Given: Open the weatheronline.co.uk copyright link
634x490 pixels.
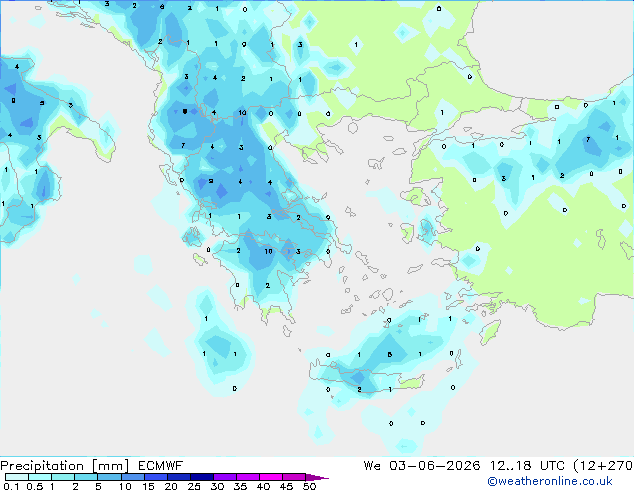Looking at the screenshot, I should 550,481.
